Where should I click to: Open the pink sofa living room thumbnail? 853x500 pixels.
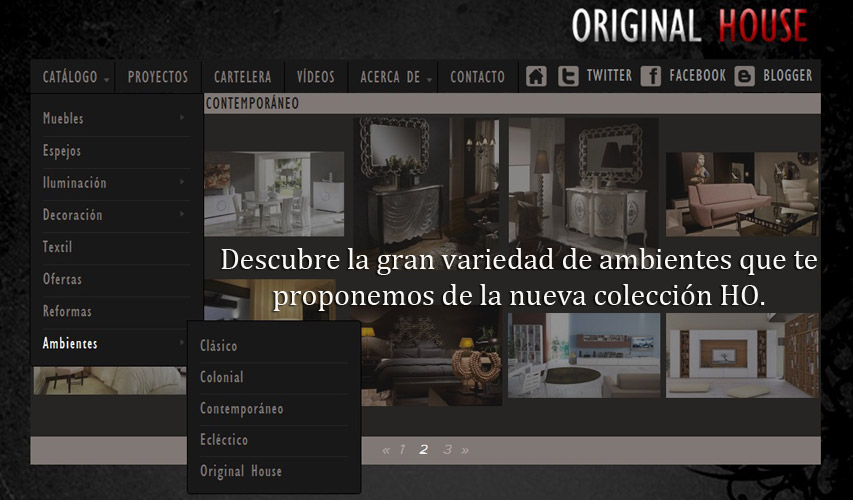pyautogui.click(x=743, y=194)
